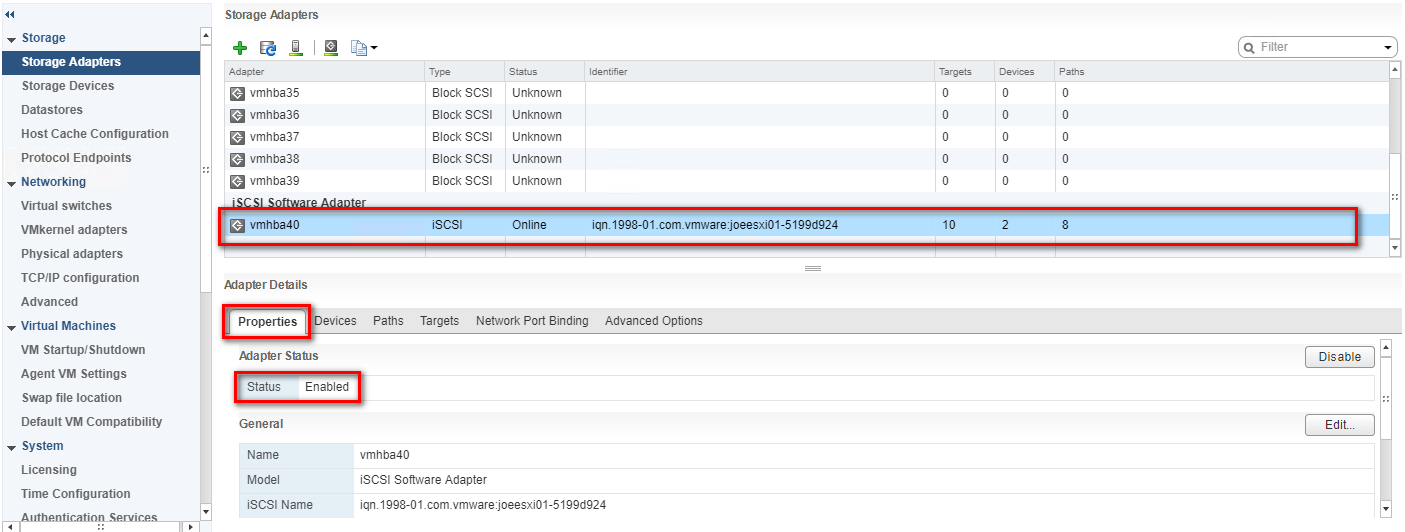Click the iSCSI Software Adapter group heading
Screen dimensions: 1405x532
(x=299, y=203)
